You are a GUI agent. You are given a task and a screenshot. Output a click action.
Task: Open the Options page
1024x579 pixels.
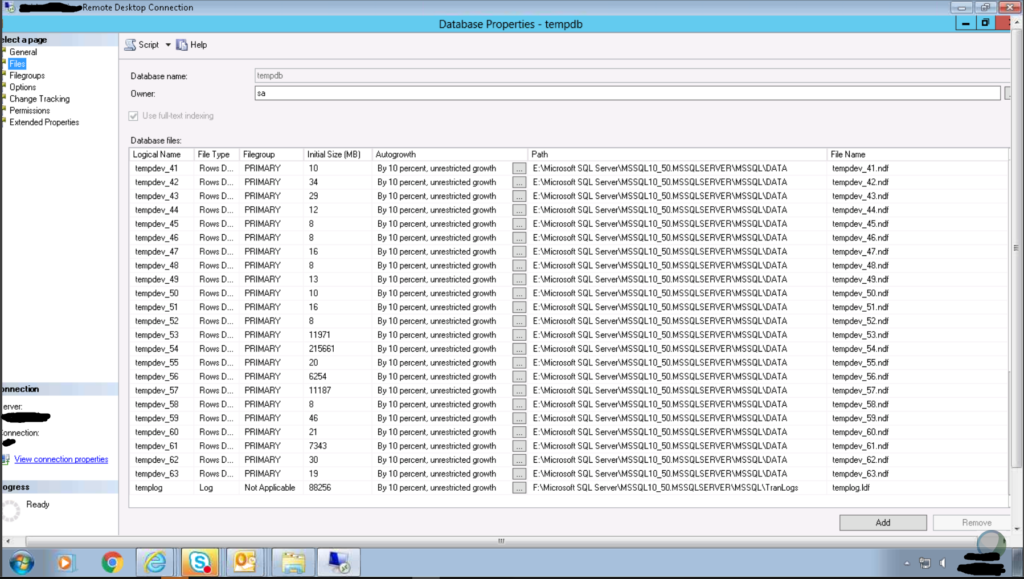pyautogui.click(x=22, y=87)
